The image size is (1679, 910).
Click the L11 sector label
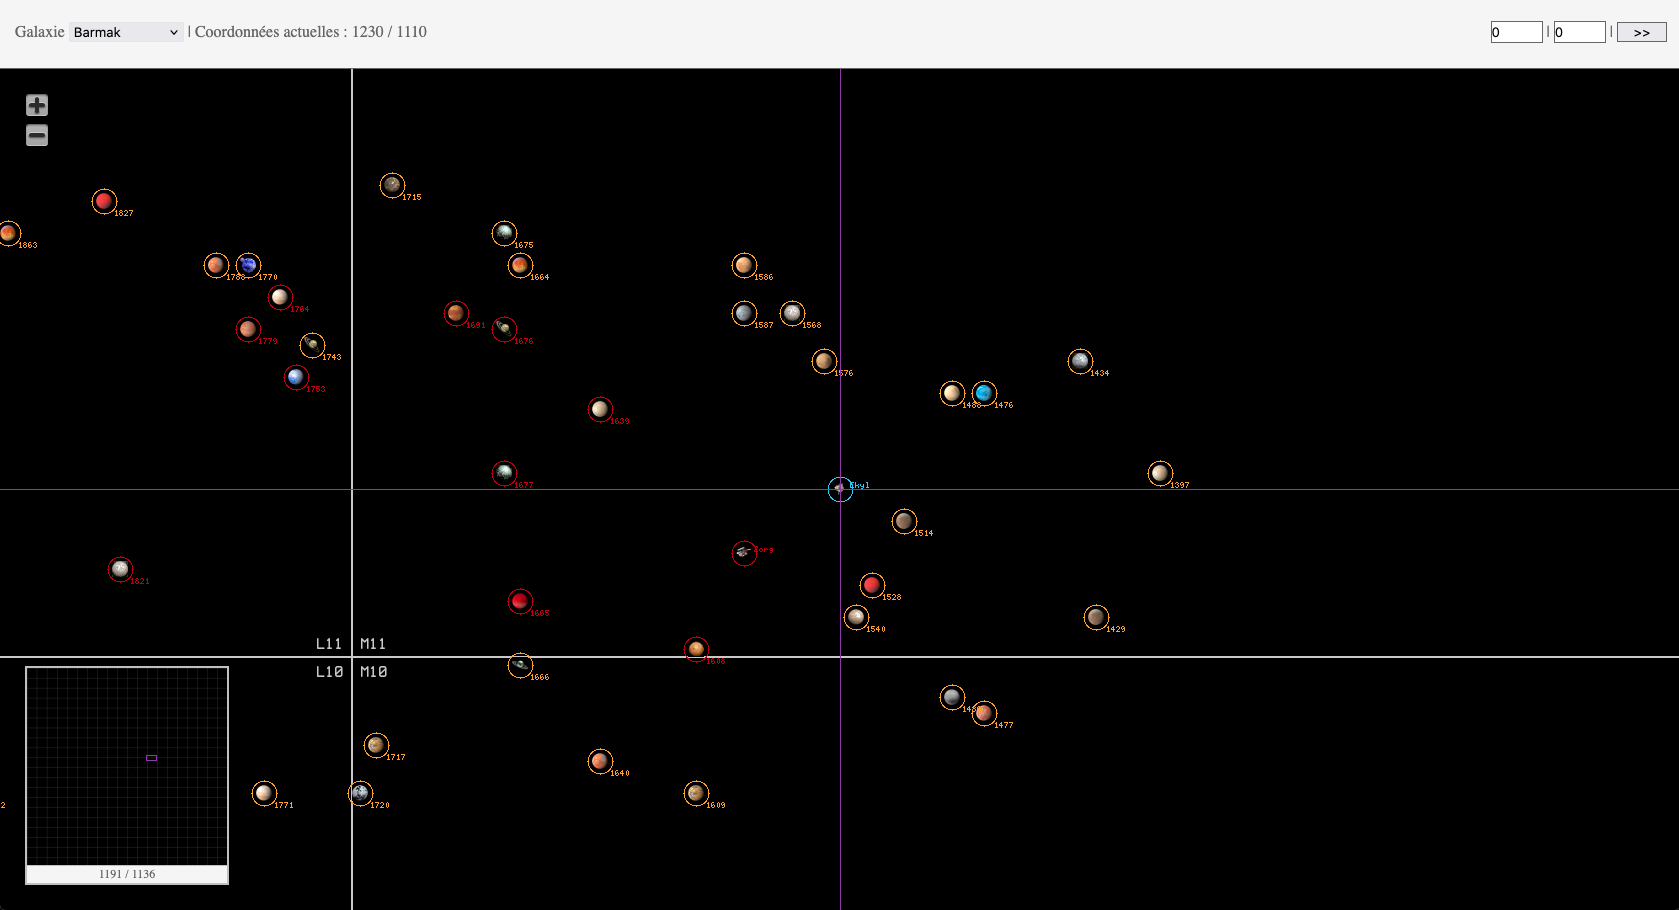329,644
